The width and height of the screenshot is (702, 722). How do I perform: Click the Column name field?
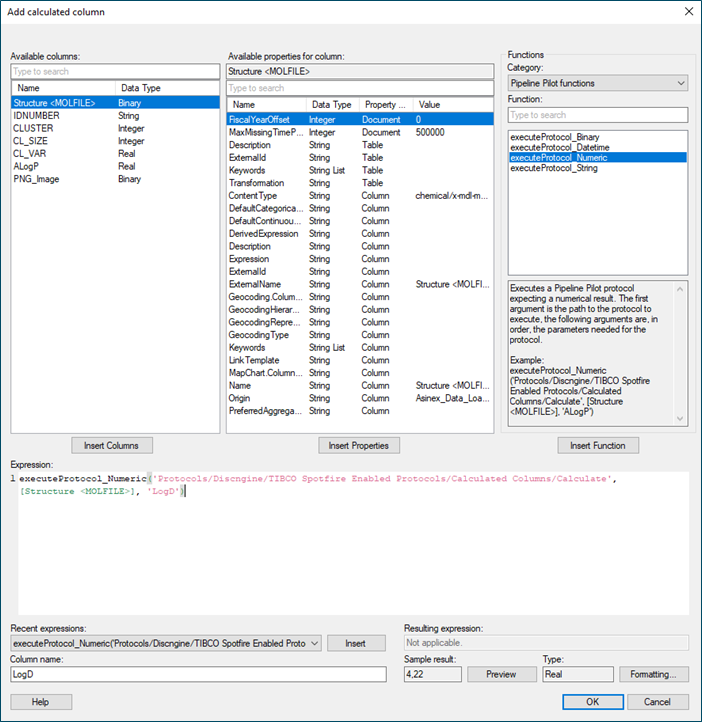click(x=198, y=674)
